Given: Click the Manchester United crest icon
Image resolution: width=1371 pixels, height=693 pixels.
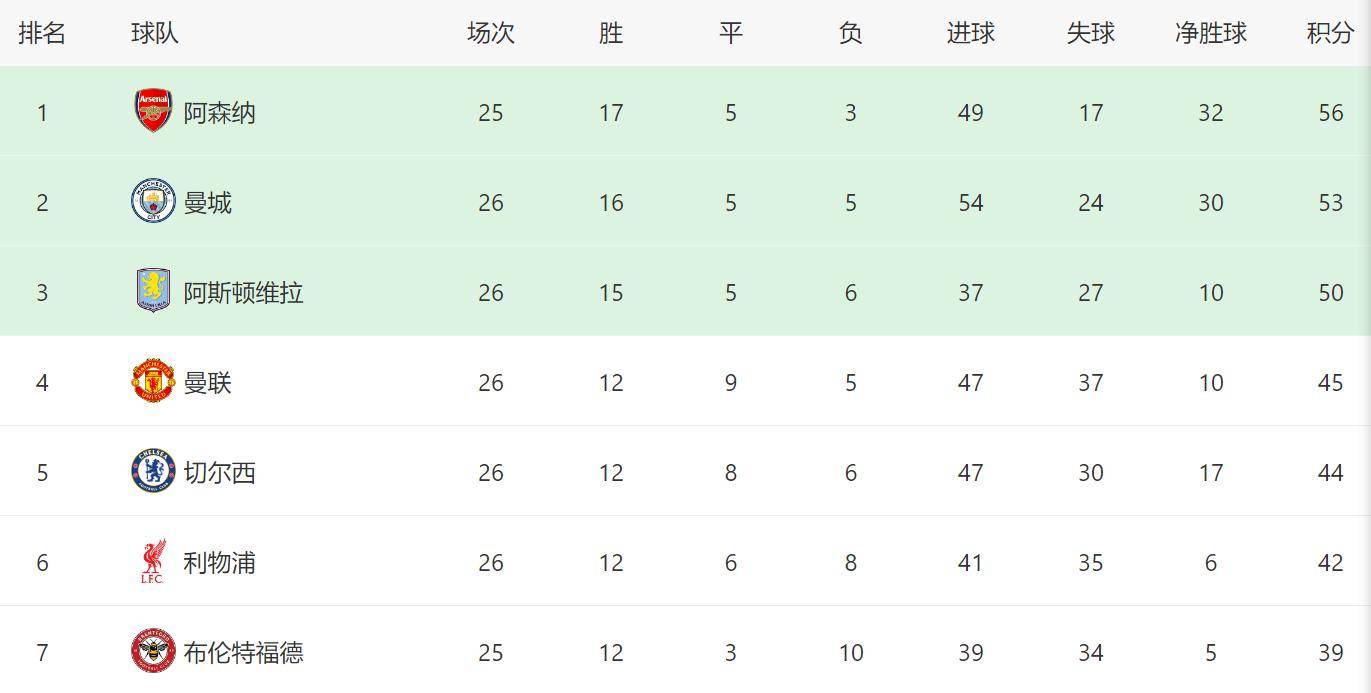Looking at the screenshot, I should click(153, 381).
